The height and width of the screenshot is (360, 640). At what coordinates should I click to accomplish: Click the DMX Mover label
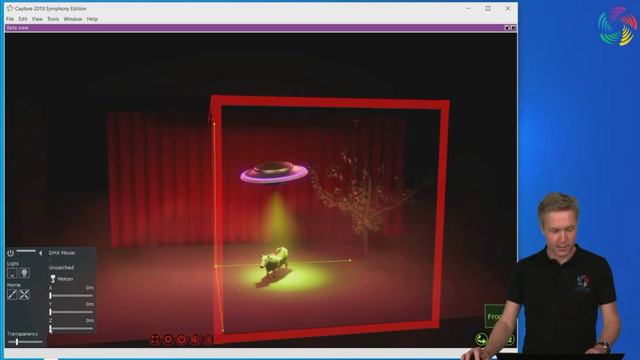(62, 253)
